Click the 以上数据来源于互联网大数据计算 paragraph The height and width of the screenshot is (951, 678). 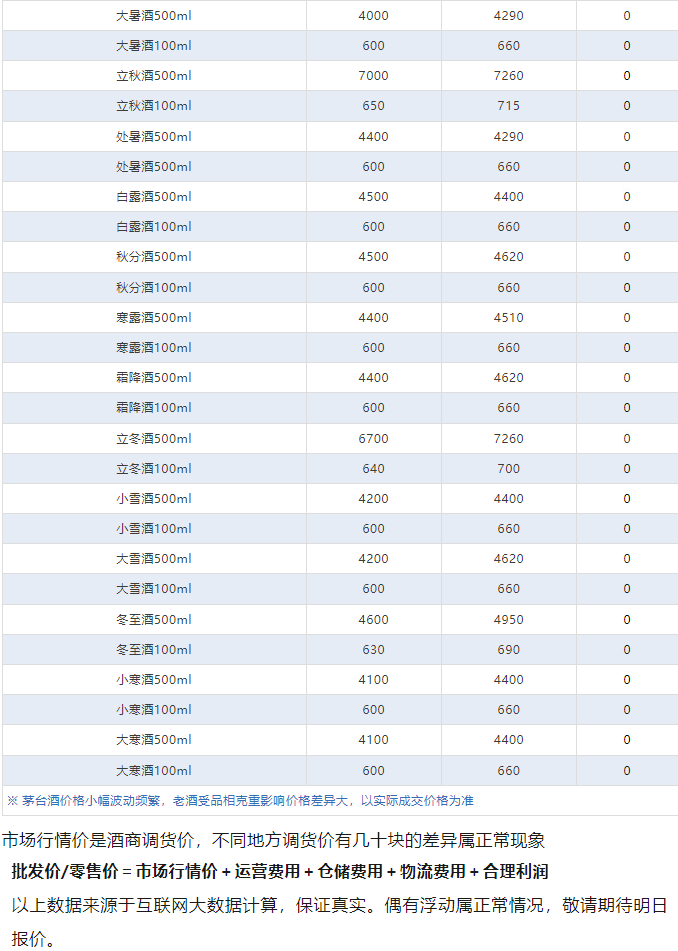coord(339,922)
